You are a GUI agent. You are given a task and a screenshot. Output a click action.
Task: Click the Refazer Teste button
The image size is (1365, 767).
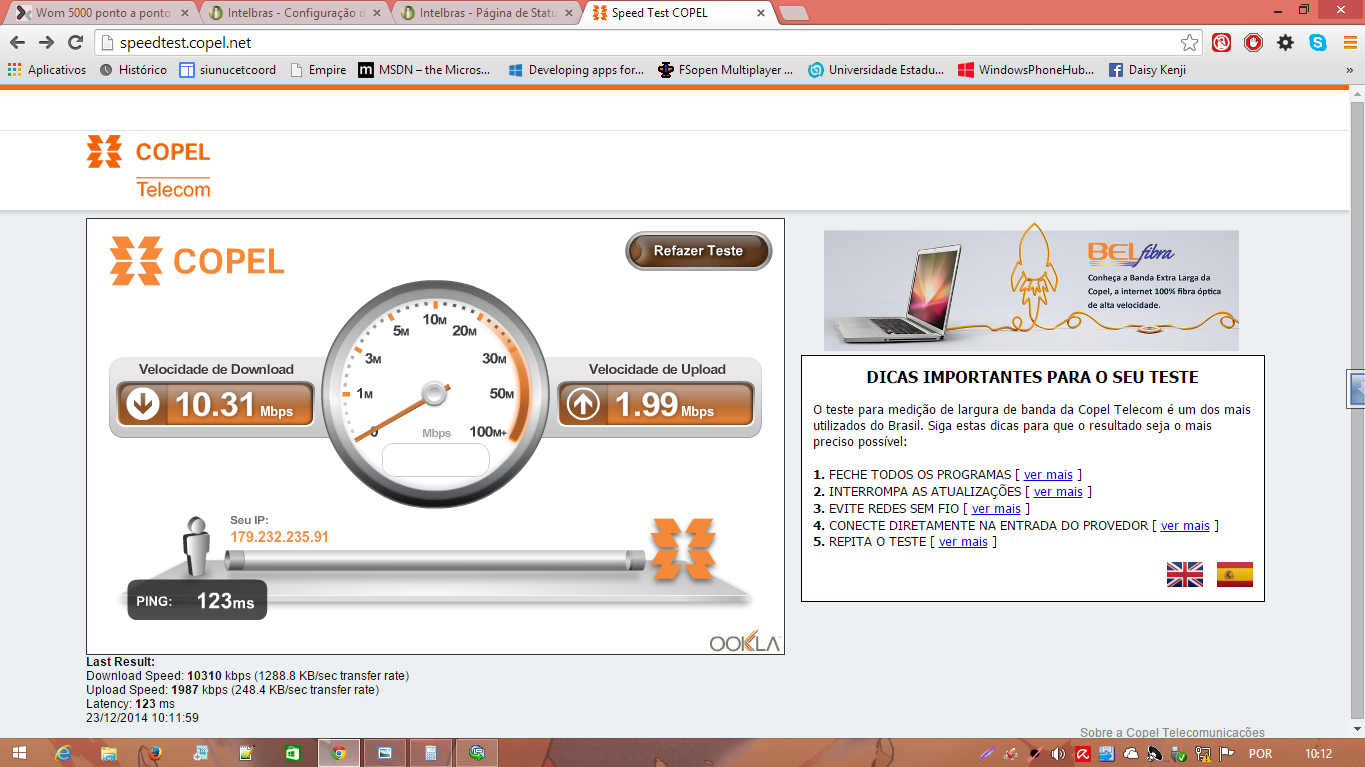click(698, 251)
